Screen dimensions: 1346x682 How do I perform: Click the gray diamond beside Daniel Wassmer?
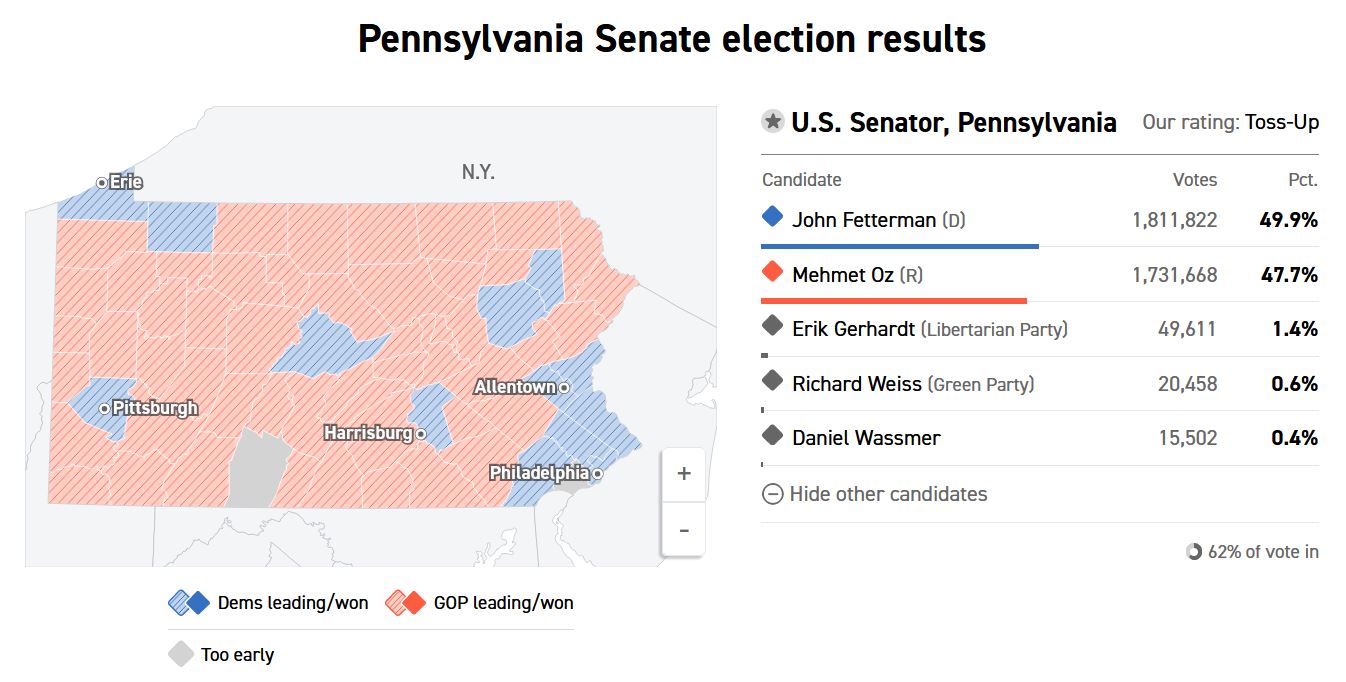(x=771, y=434)
